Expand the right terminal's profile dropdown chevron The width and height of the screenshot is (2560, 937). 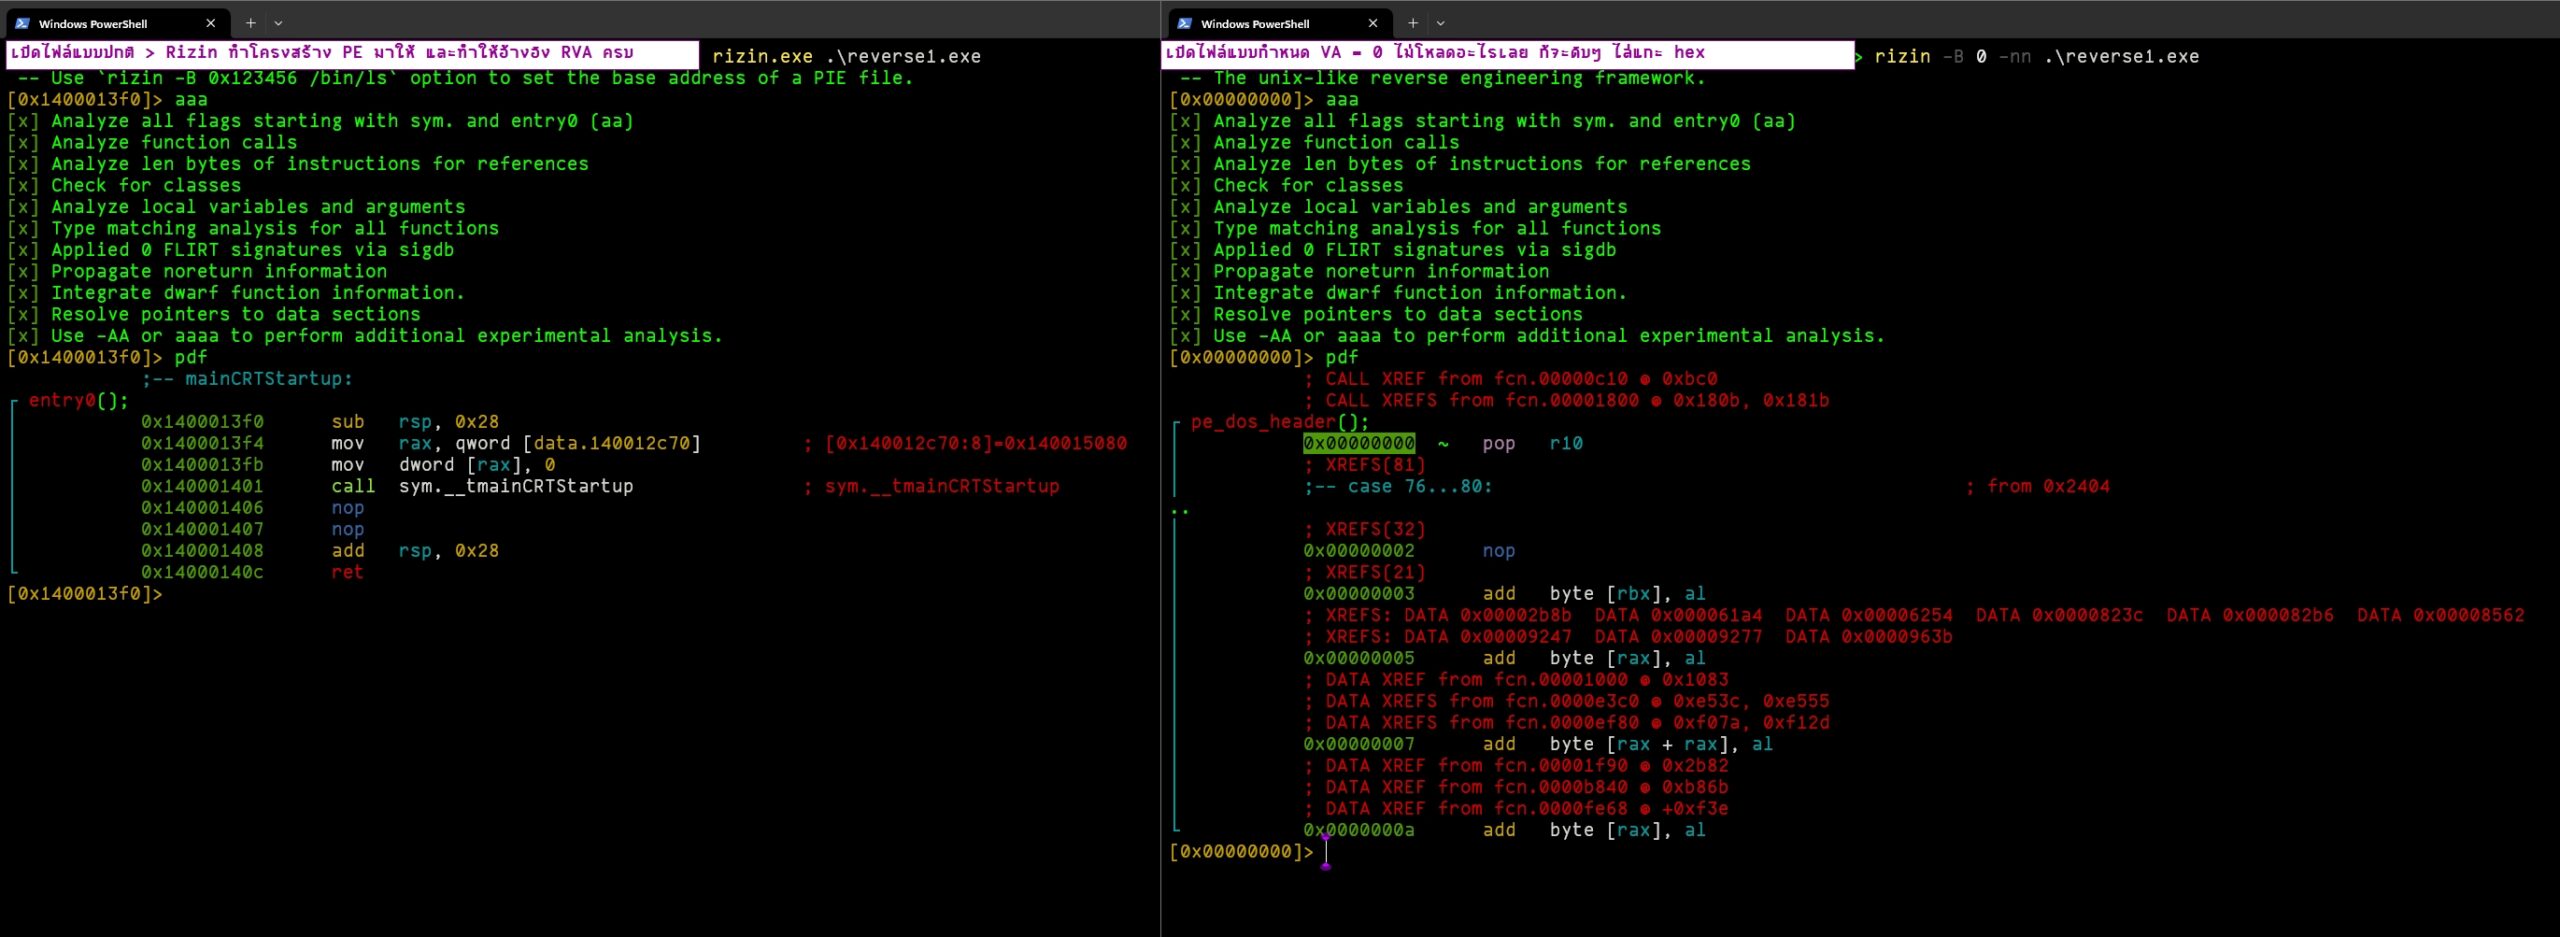pos(1441,23)
